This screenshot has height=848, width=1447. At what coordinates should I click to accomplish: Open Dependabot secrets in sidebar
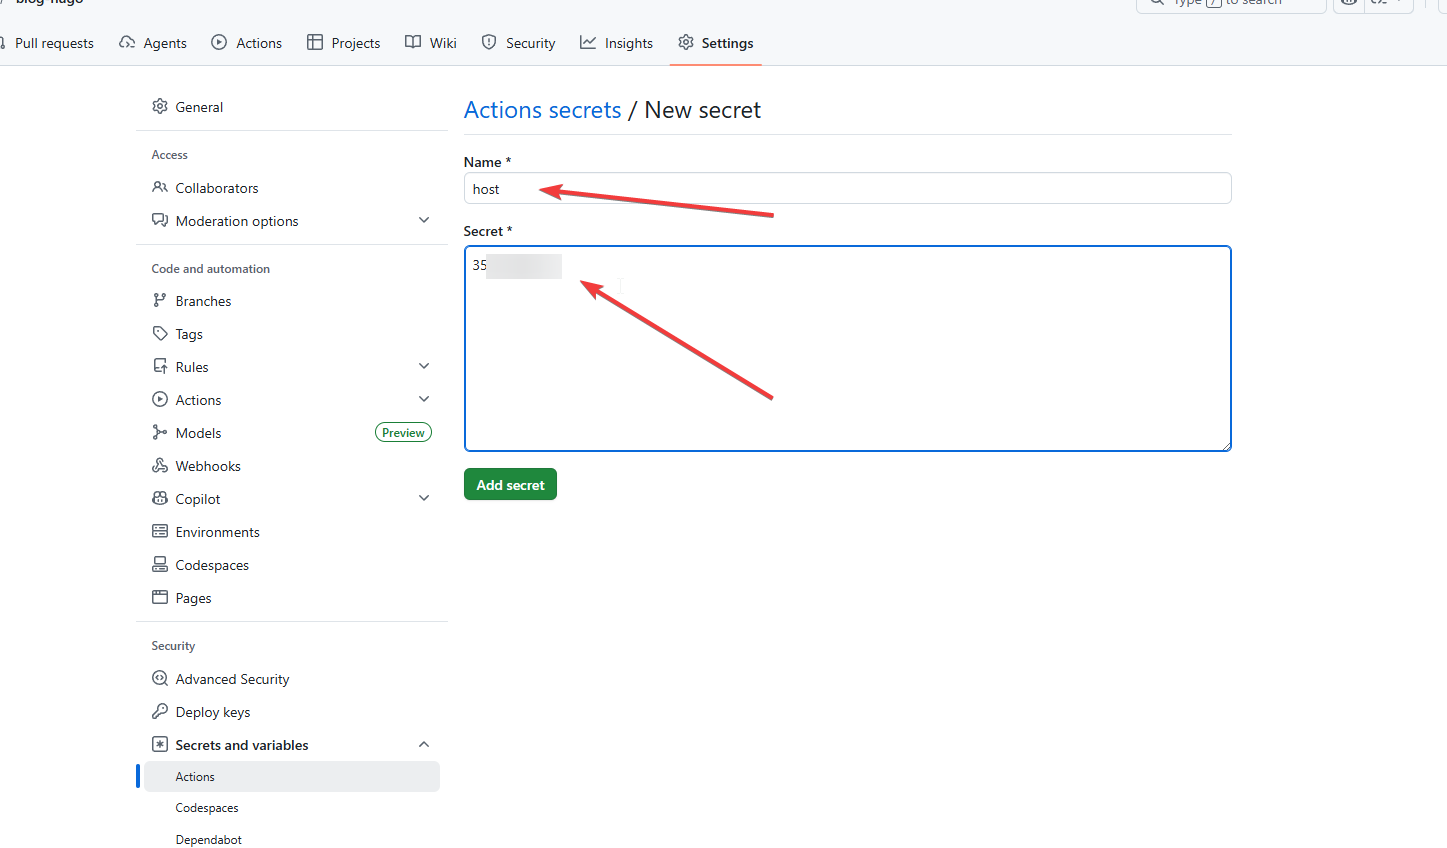point(209,840)
